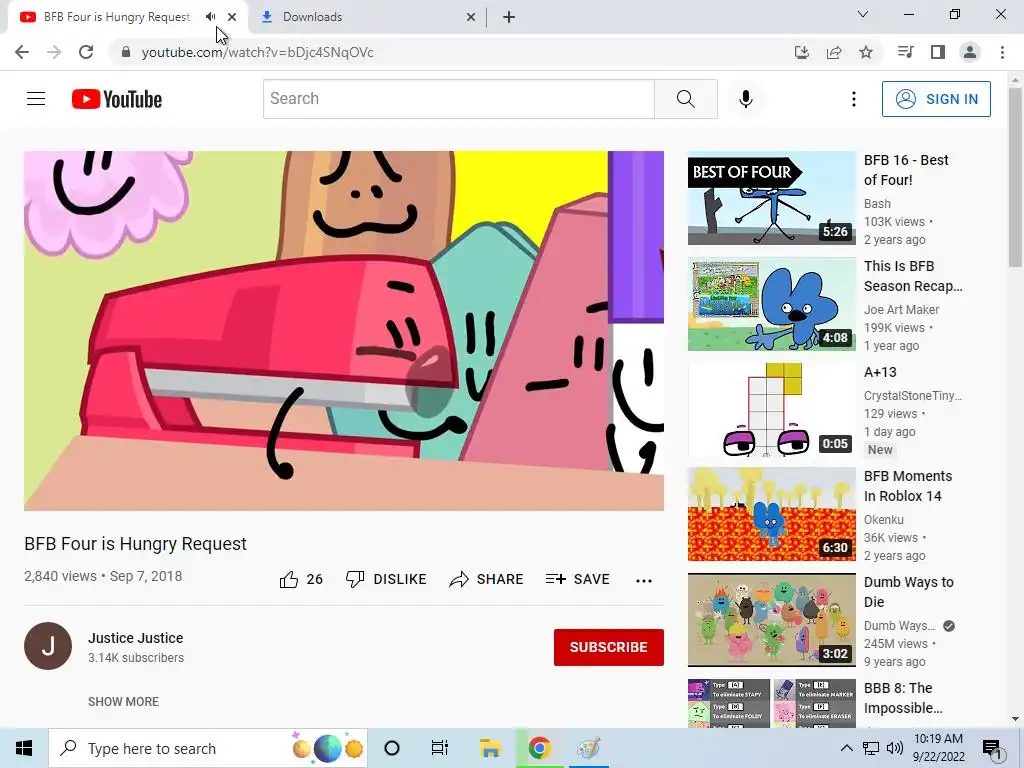Open YouTube settings three-dot menu
The image size is (1024, 768).
click(x=854, y=99)
